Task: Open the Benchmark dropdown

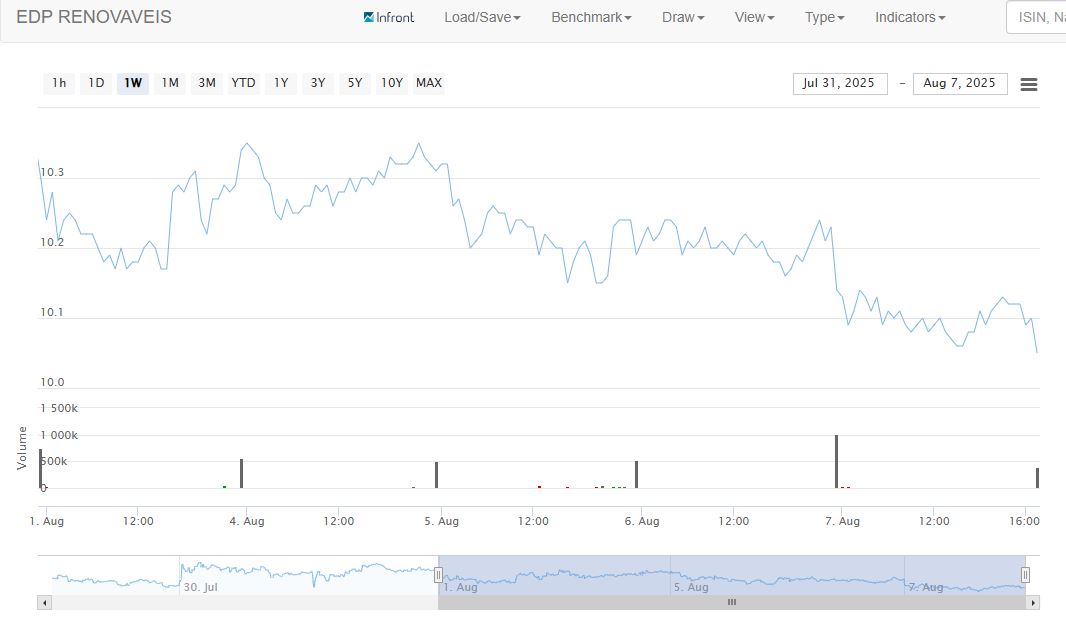Action: click(x=591, y=17)
